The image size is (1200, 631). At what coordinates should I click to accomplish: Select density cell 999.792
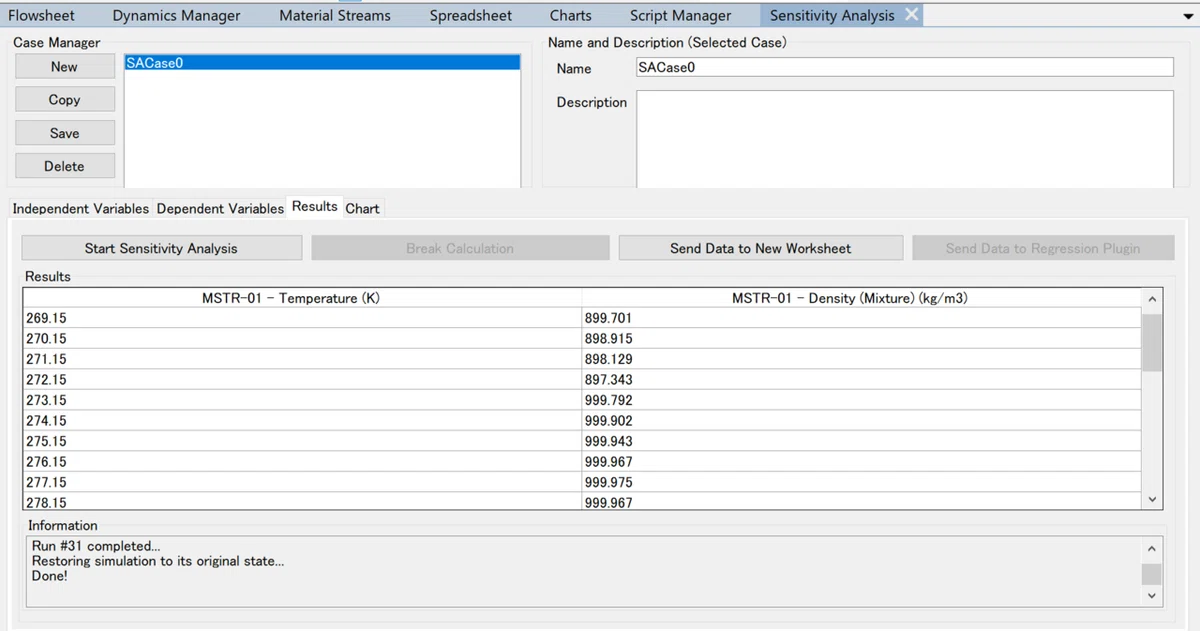(861, 400)
